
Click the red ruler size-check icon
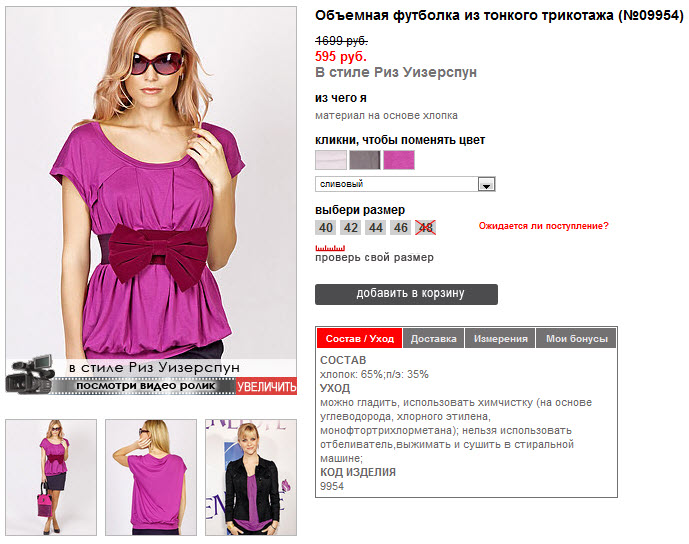(x=330, y=248)
